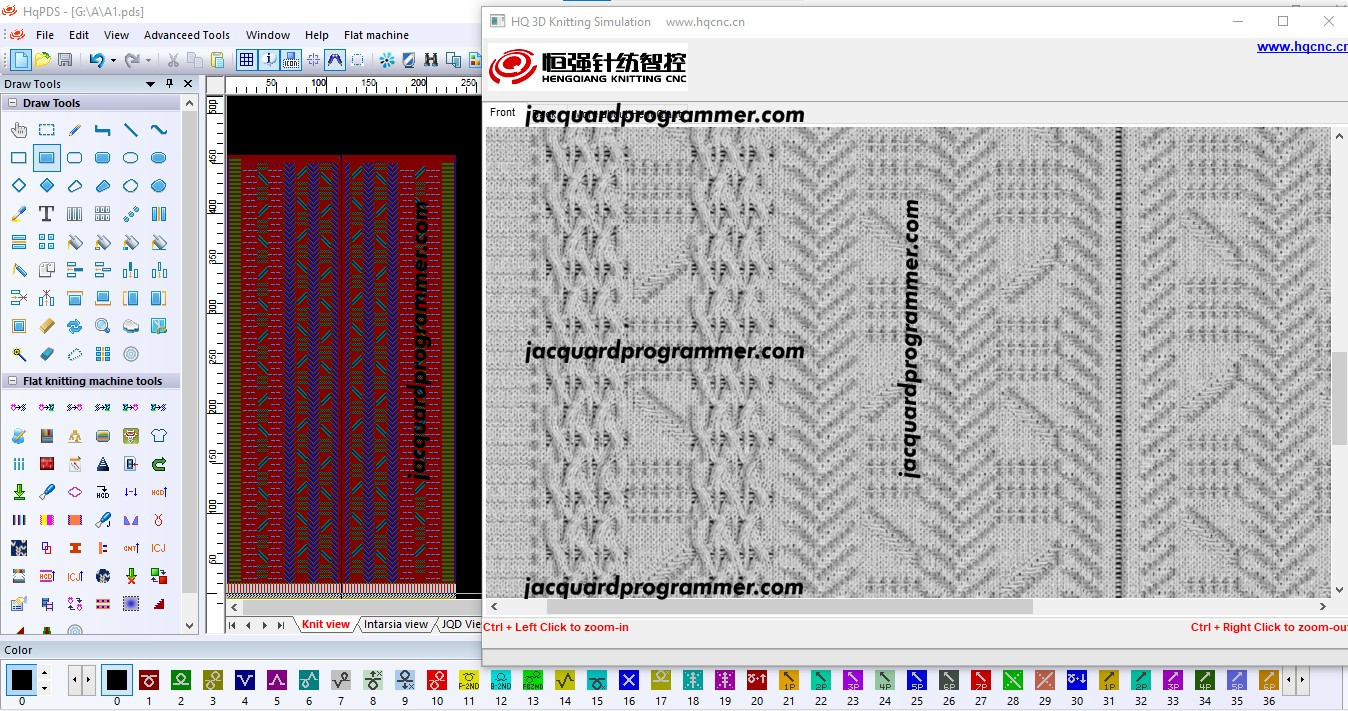Screen dimensions: 1348x711
Task: Open the File menu
Action: 45,35
